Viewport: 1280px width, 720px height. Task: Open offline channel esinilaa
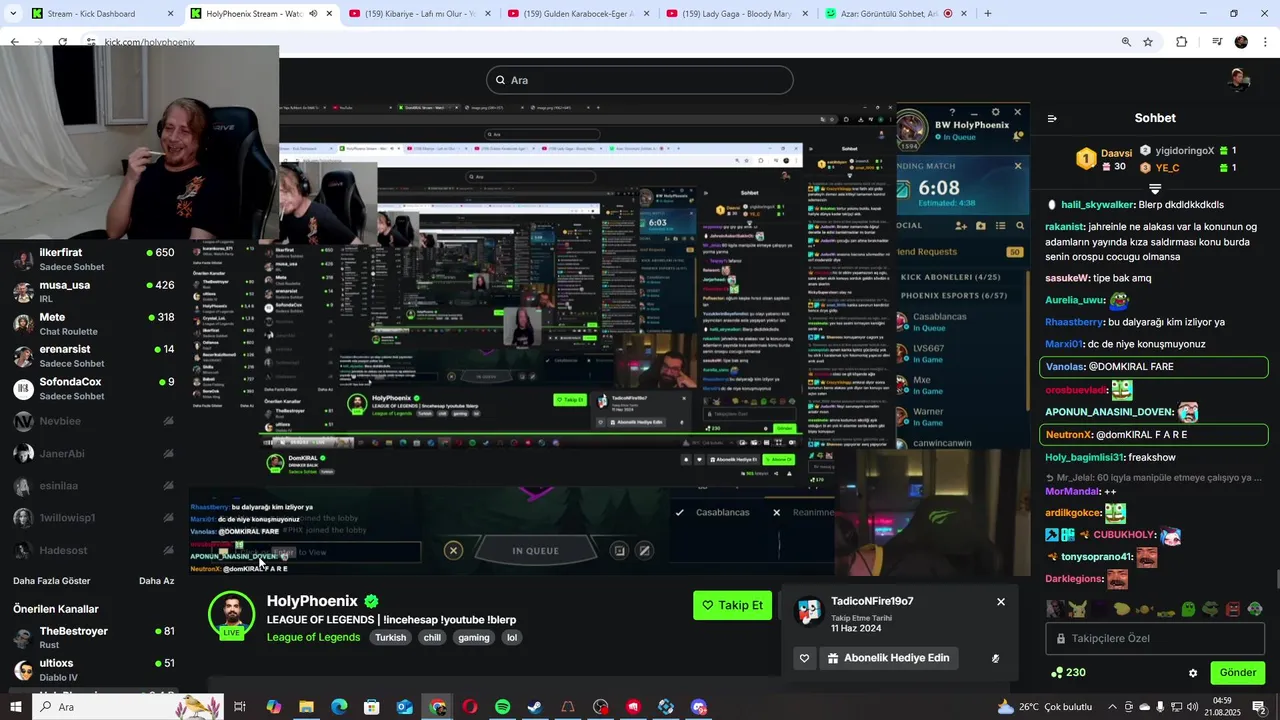coord(94,485)
